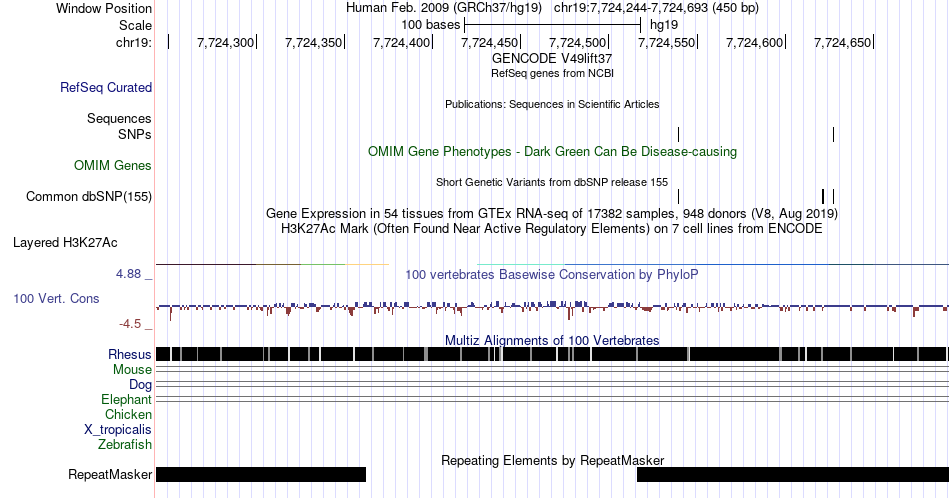Click the X_tropicalis species label
Screen dimensions: 950x498
(118, 430)
